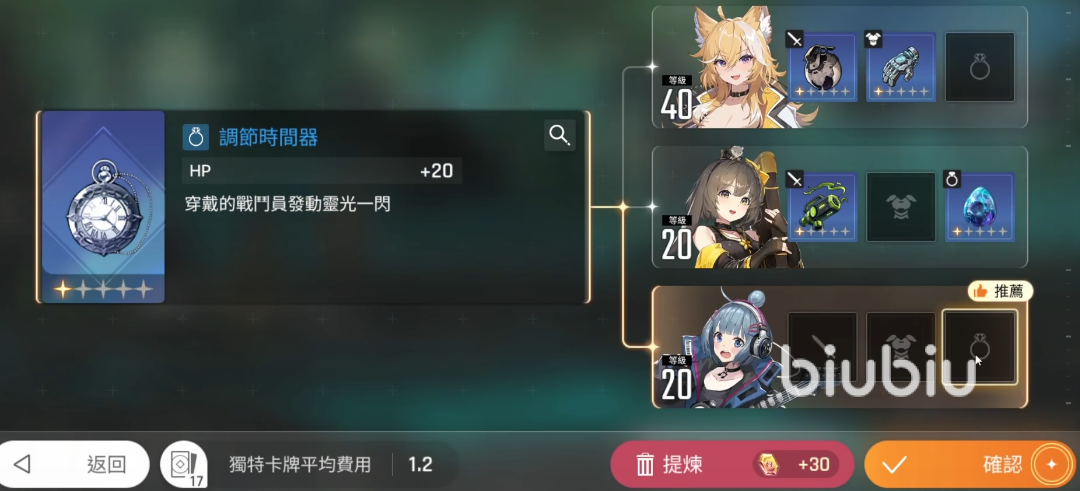The height and width of the screenshot is (491, 1080).
Task: Click the 推薦 recommended badge
Action: point(1000,291)
